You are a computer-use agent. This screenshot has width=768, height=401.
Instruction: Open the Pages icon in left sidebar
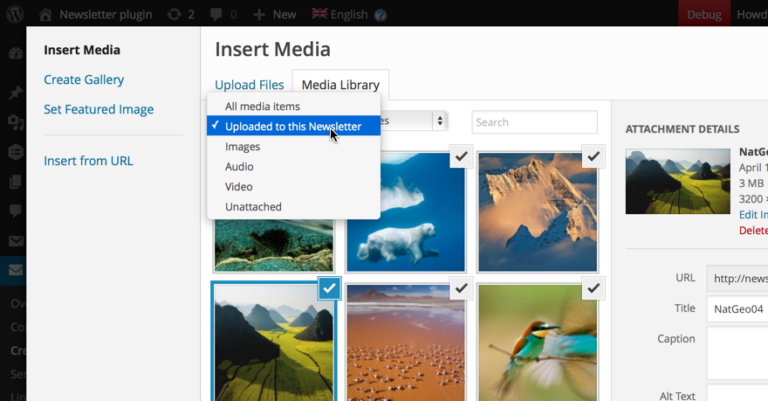[16, 182]
